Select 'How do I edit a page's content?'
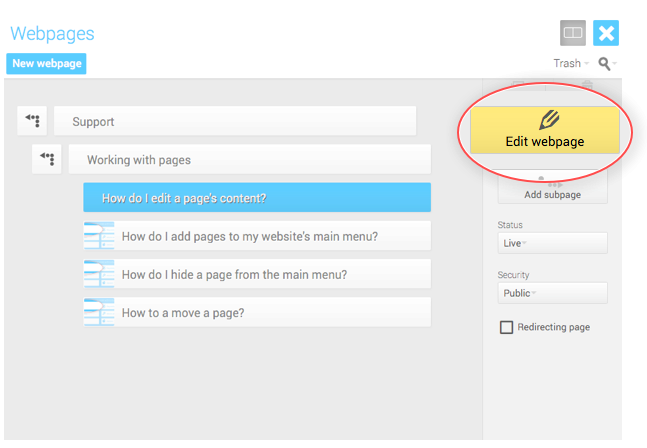The height and width of the screenshot is (448, 647). click(x=257, y=198)
